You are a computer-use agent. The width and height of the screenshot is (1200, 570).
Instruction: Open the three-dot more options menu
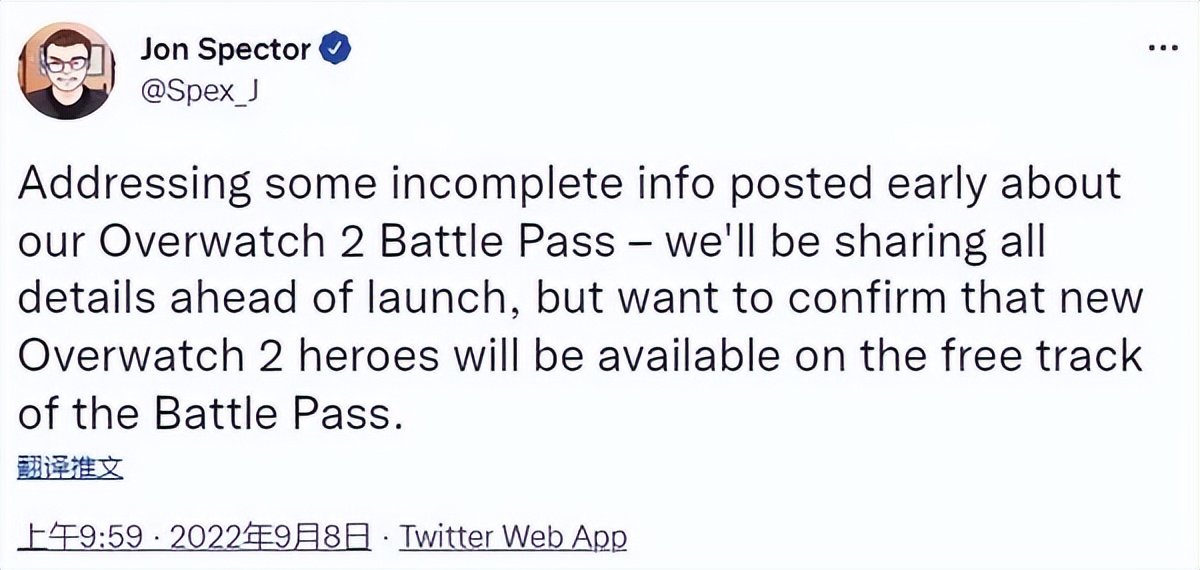[1164, 50]
